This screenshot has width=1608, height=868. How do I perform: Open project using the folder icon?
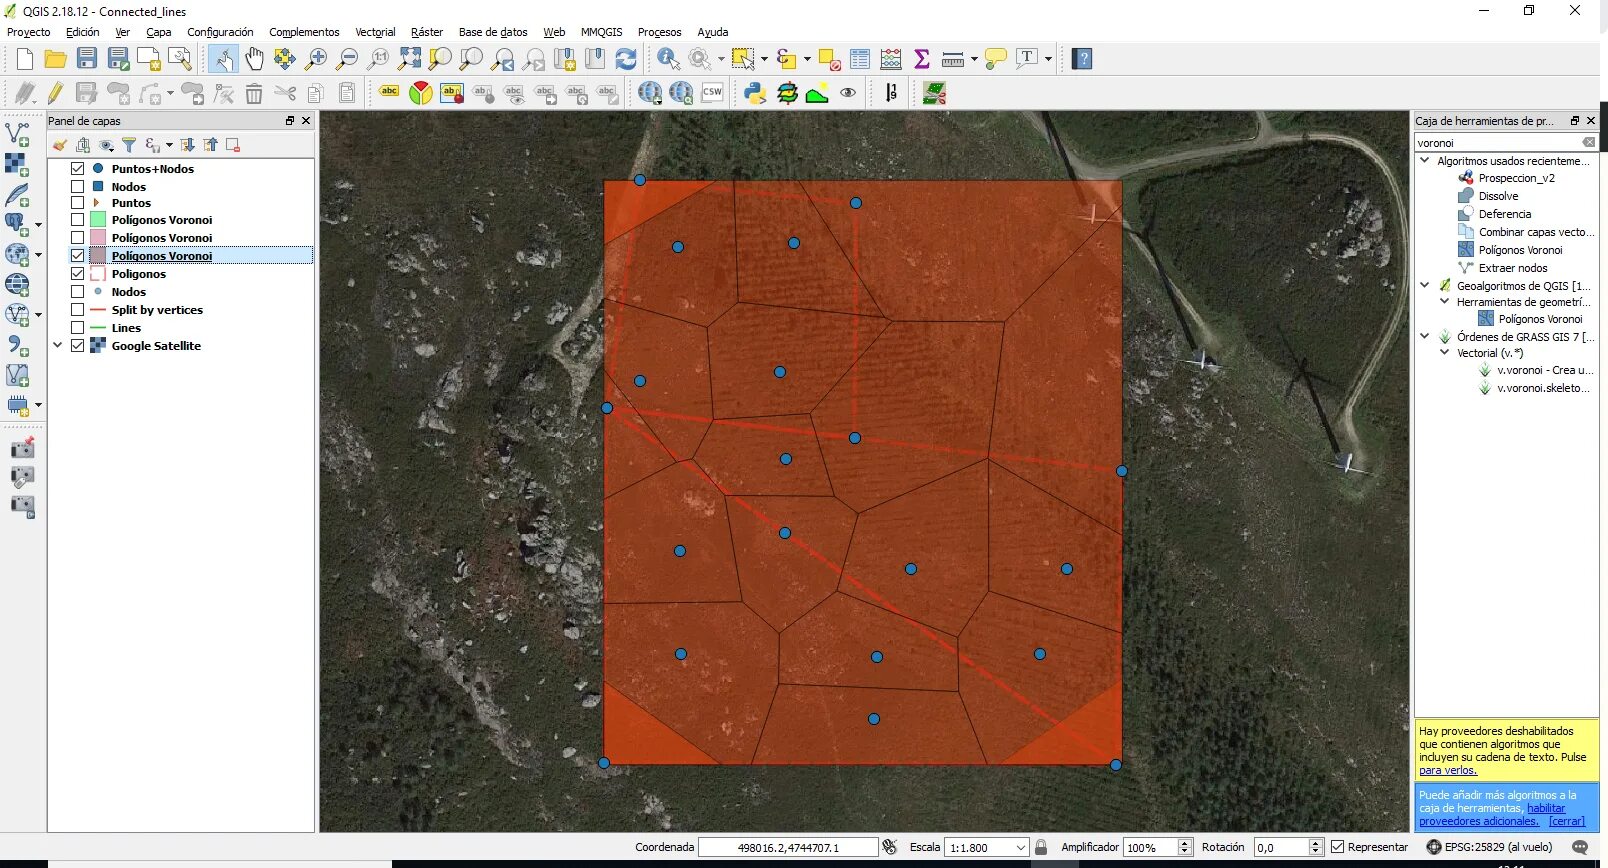click(x=56, y=59)
